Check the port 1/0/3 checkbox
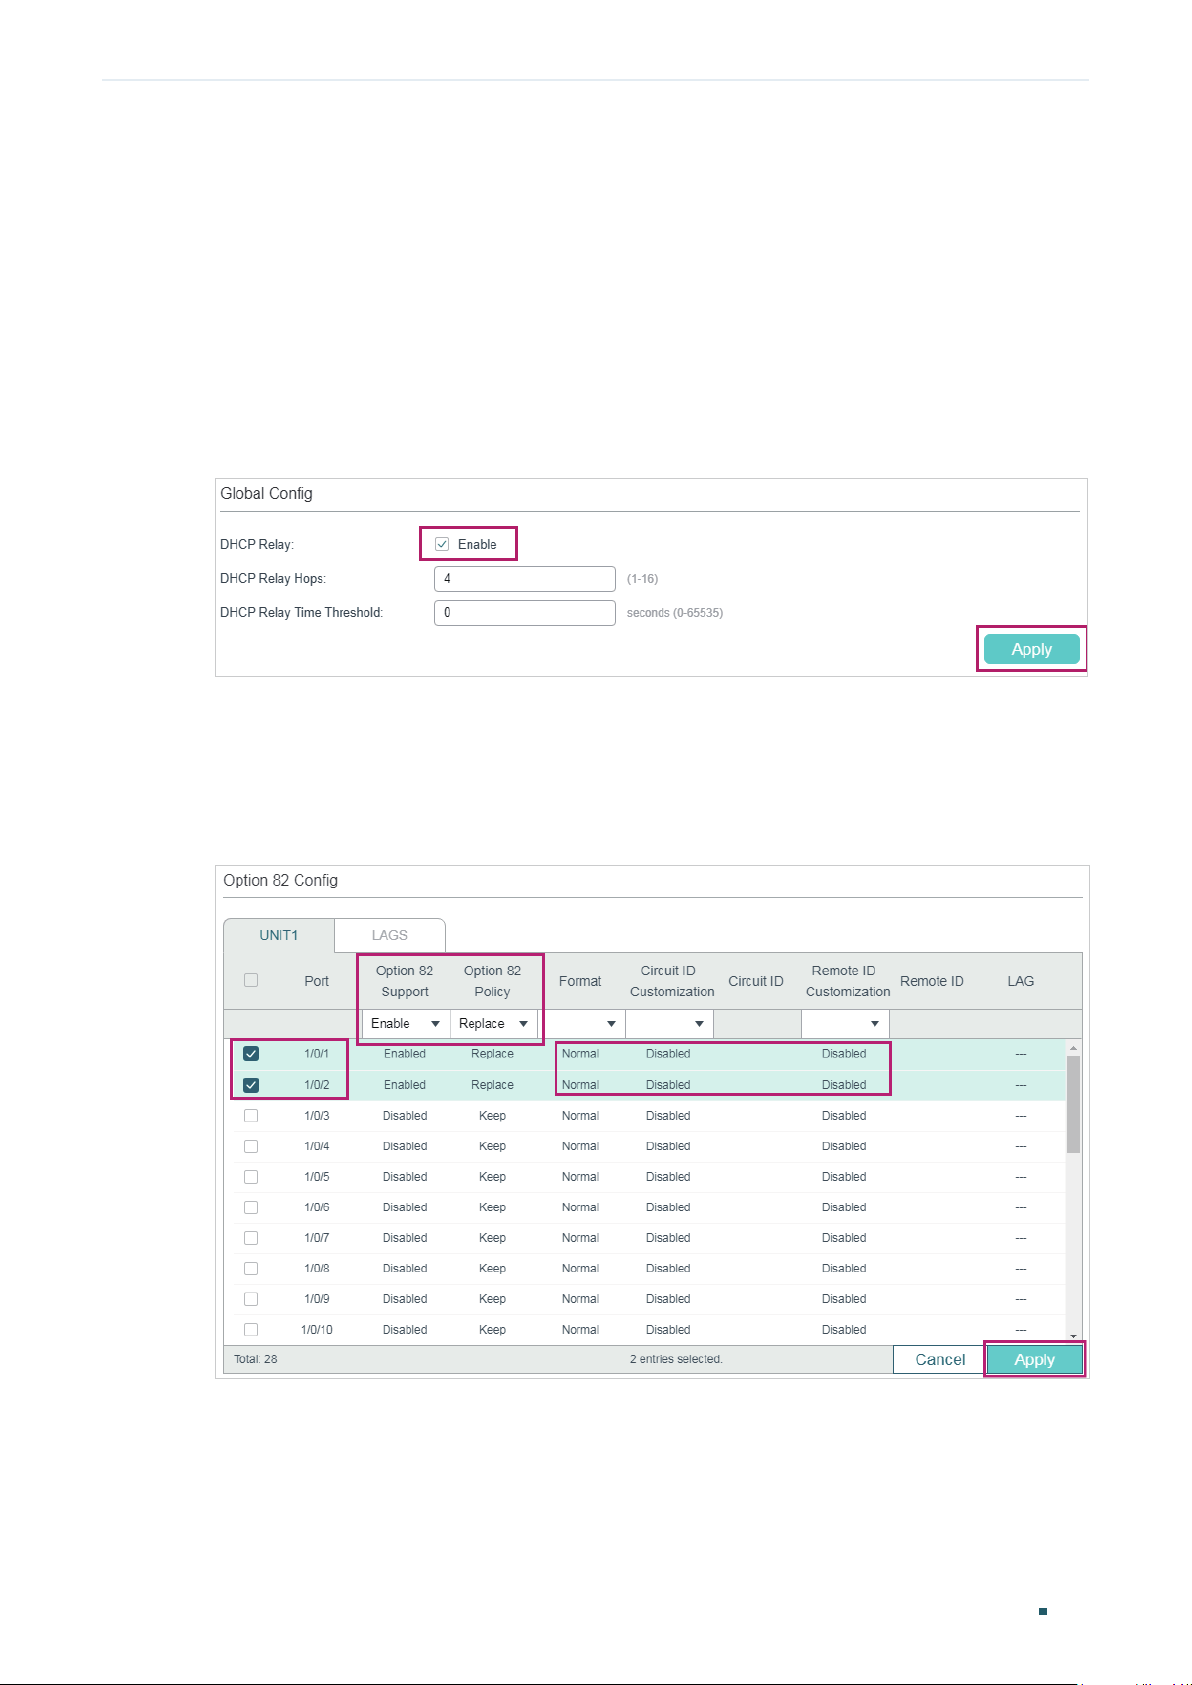The height and width of the screenshot is (1685, 1192). tap(251, 1116)
